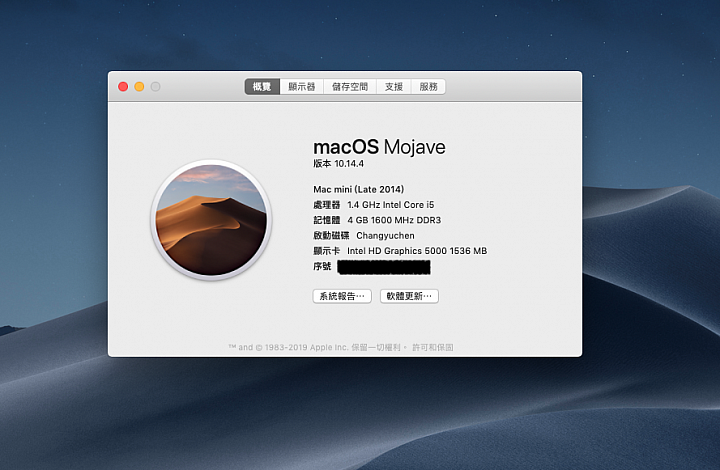The image size is (720, 470).
Task: Click the 軟體更新 button
Action: coord(409,296)
